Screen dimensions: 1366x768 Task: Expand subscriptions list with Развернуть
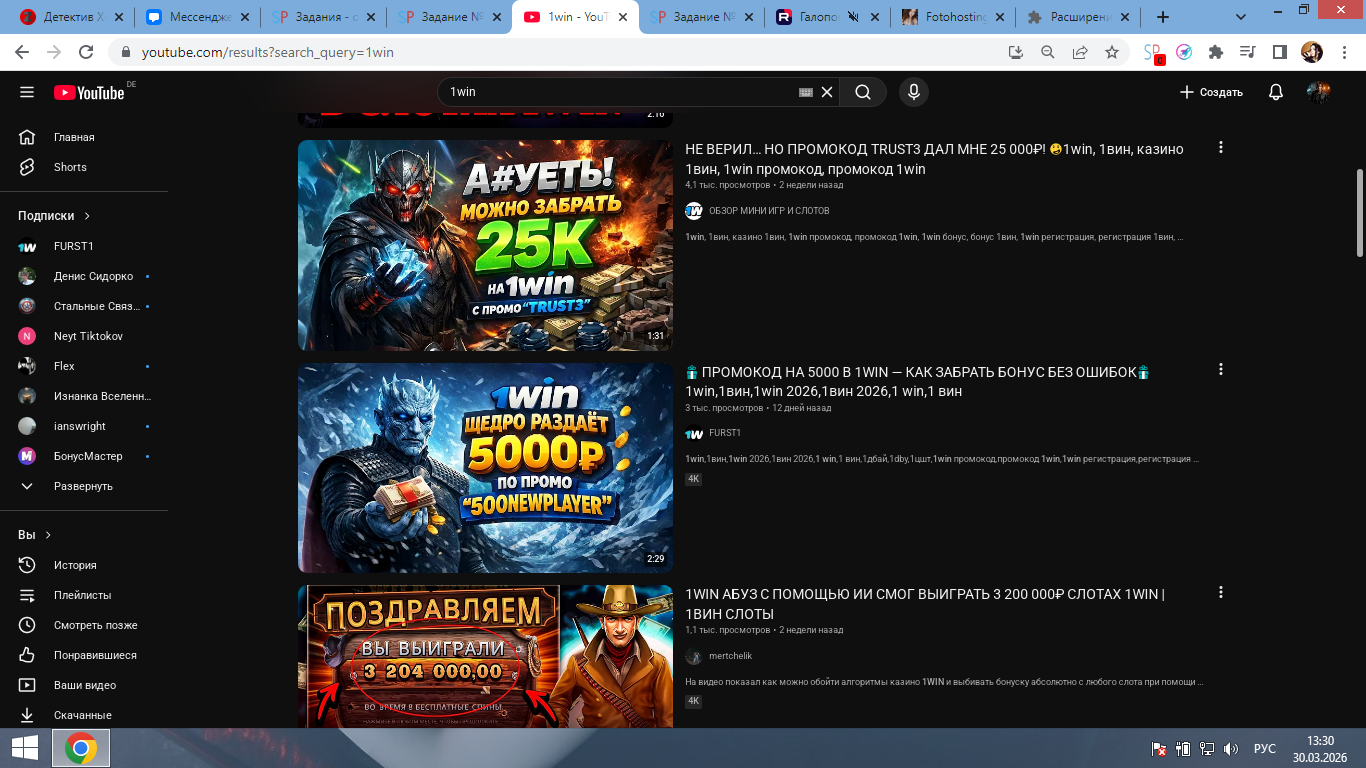click(84, 486)
